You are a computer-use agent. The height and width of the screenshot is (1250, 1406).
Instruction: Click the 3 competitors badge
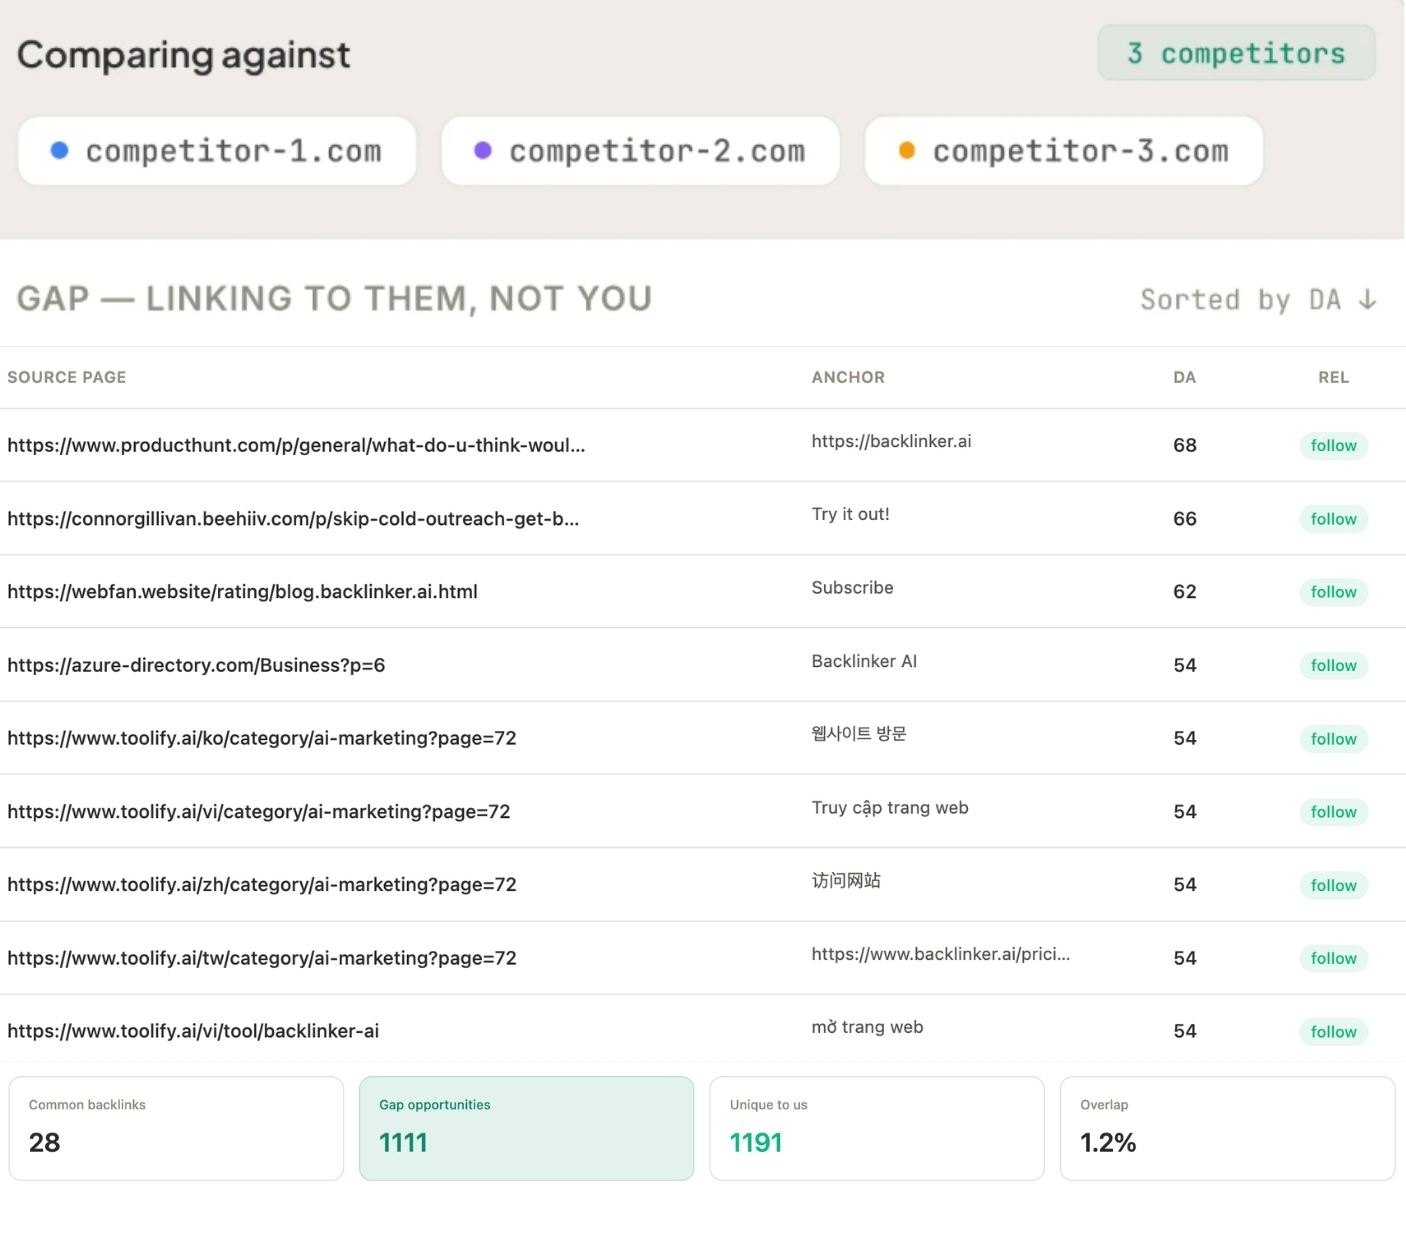tap(1236, 53)
